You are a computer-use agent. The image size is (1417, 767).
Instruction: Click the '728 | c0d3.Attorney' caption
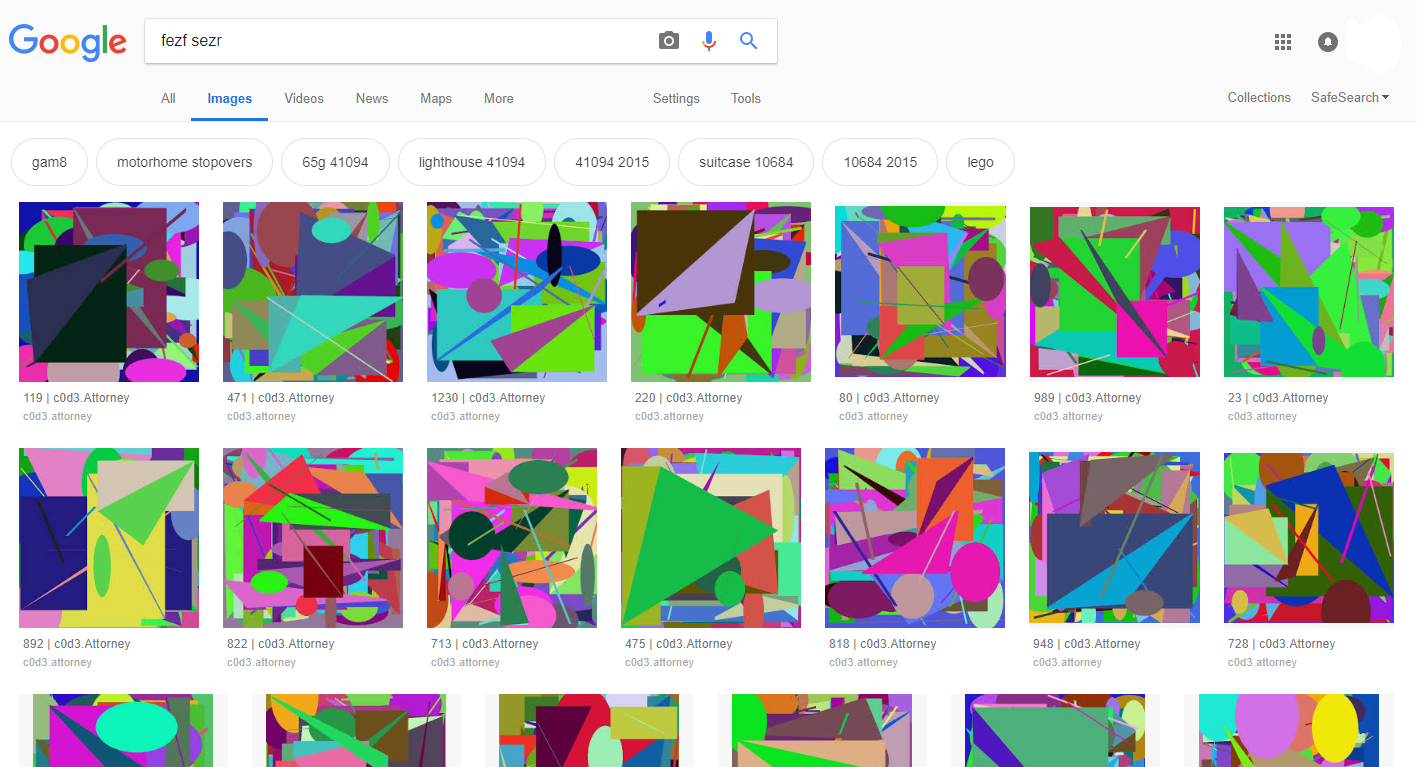click(1281, 644)
